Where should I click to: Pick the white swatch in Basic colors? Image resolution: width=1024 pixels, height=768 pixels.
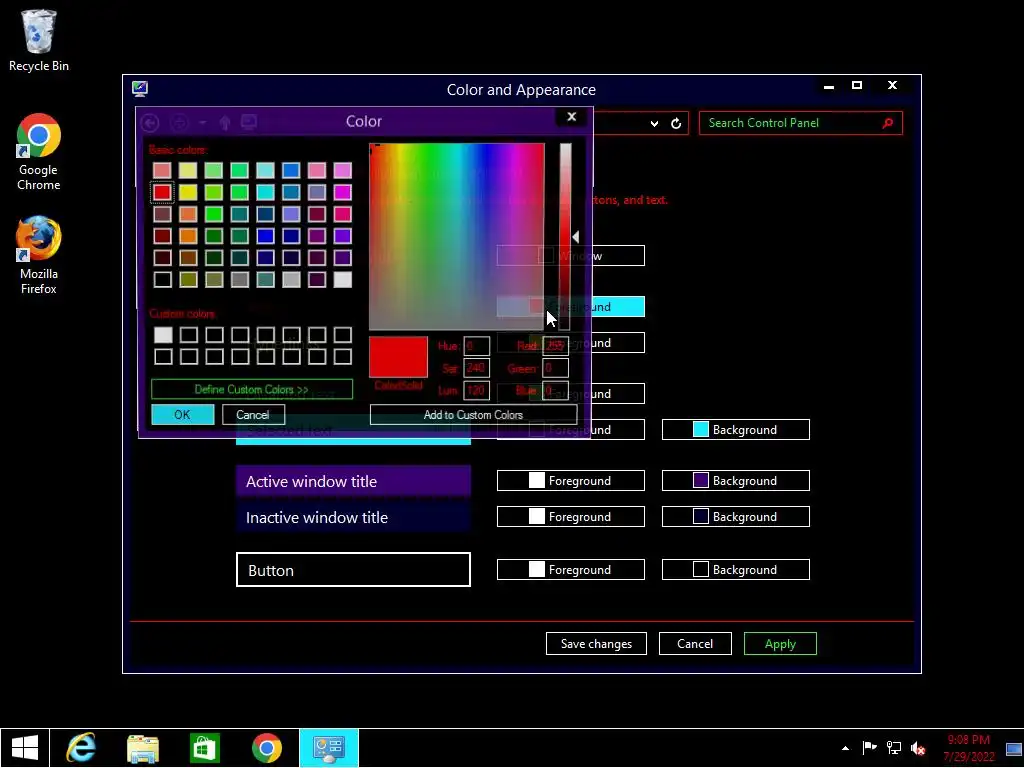click(342, 280)
